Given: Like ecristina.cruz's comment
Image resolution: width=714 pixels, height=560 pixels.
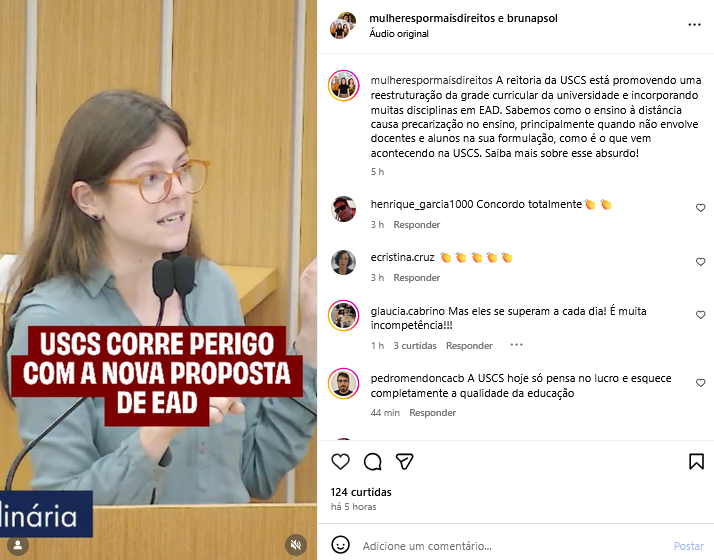Looking at the screenshot, I should (700, 262).
